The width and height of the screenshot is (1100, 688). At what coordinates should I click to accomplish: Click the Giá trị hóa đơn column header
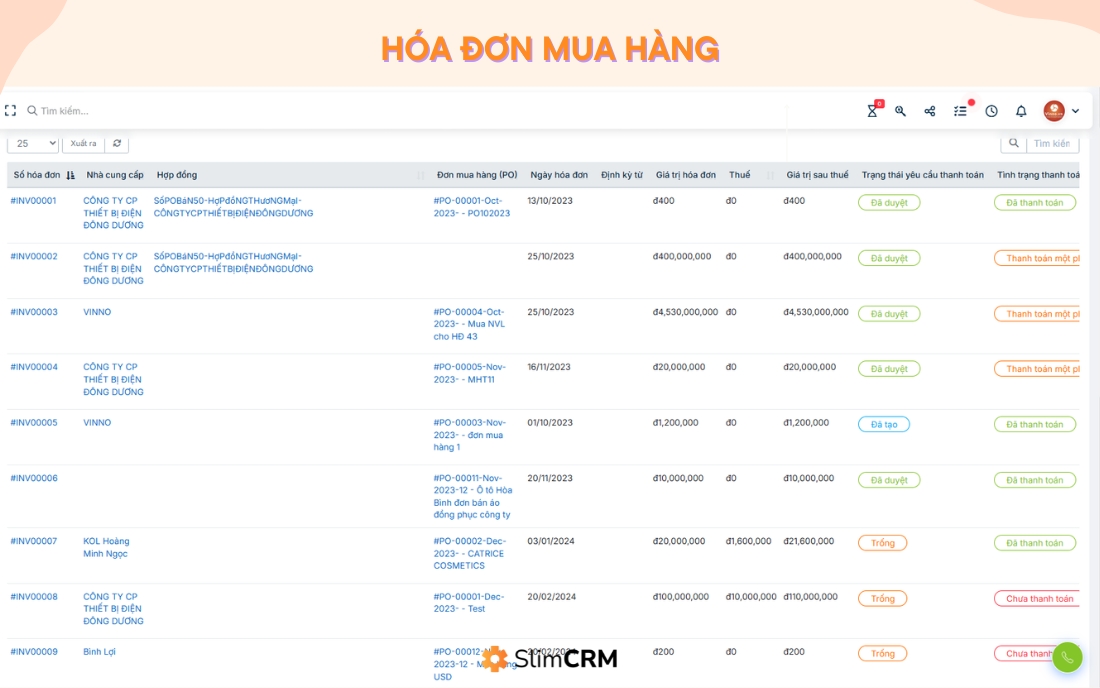[685, 175]
